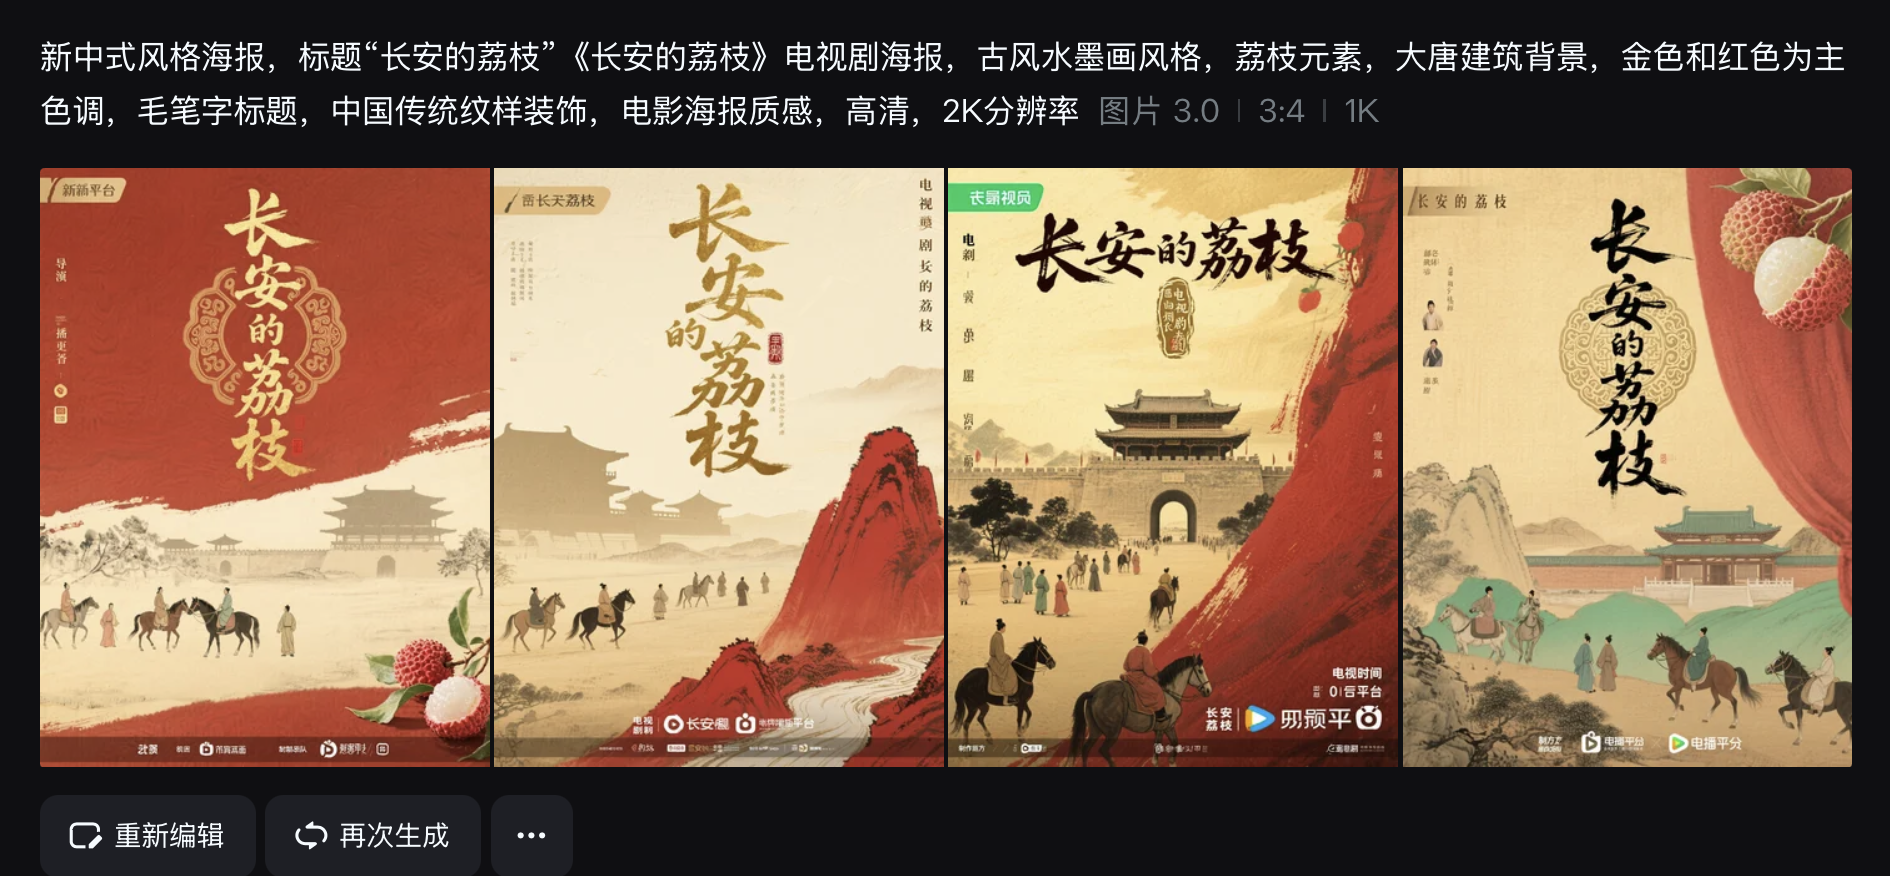
Task: Open the three-dot more options menu
Action: 531,835
